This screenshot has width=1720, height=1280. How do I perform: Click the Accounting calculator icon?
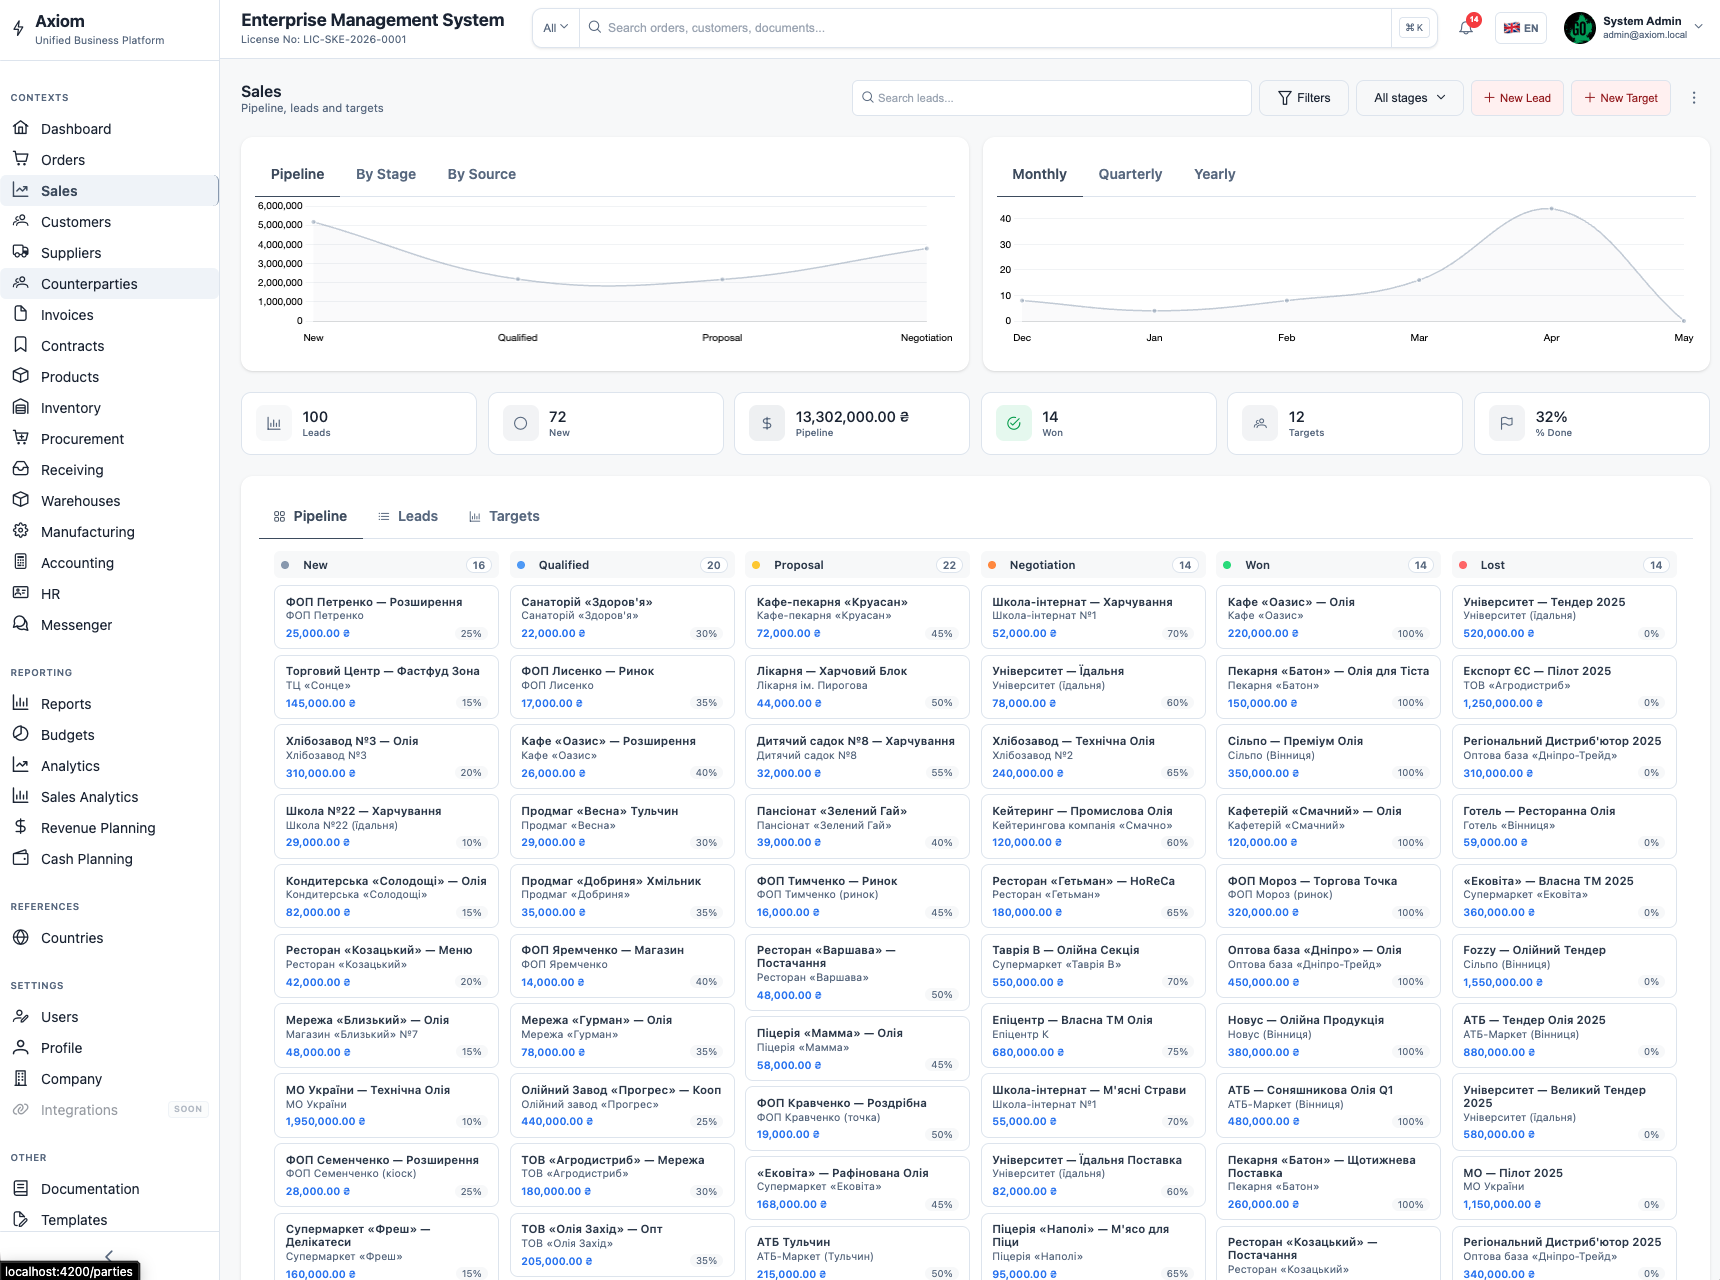[20, 562]
